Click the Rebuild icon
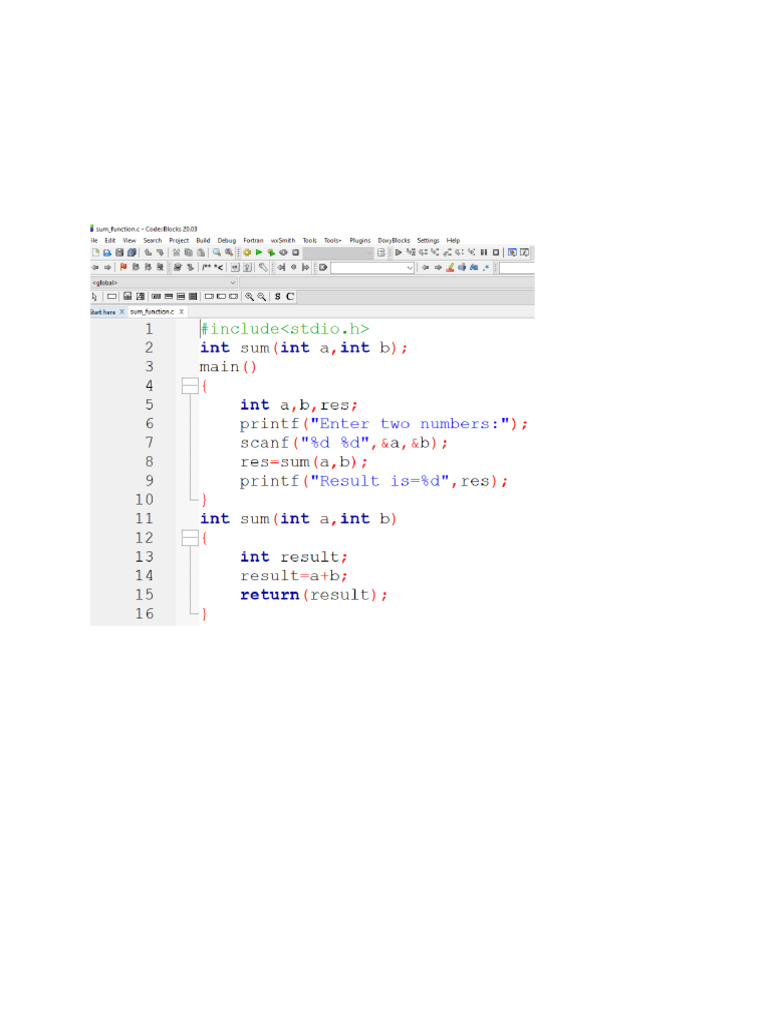This screenshot has height=1024, width=768. (283, 252)
